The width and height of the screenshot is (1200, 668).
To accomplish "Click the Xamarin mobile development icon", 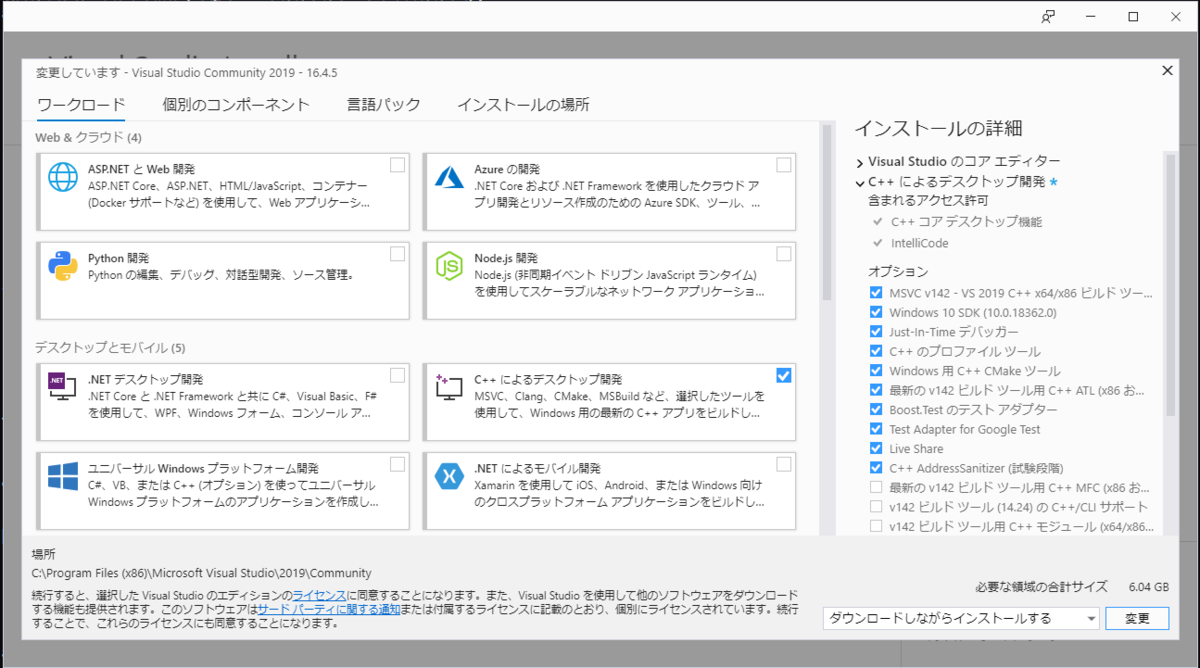I will 448,475.
